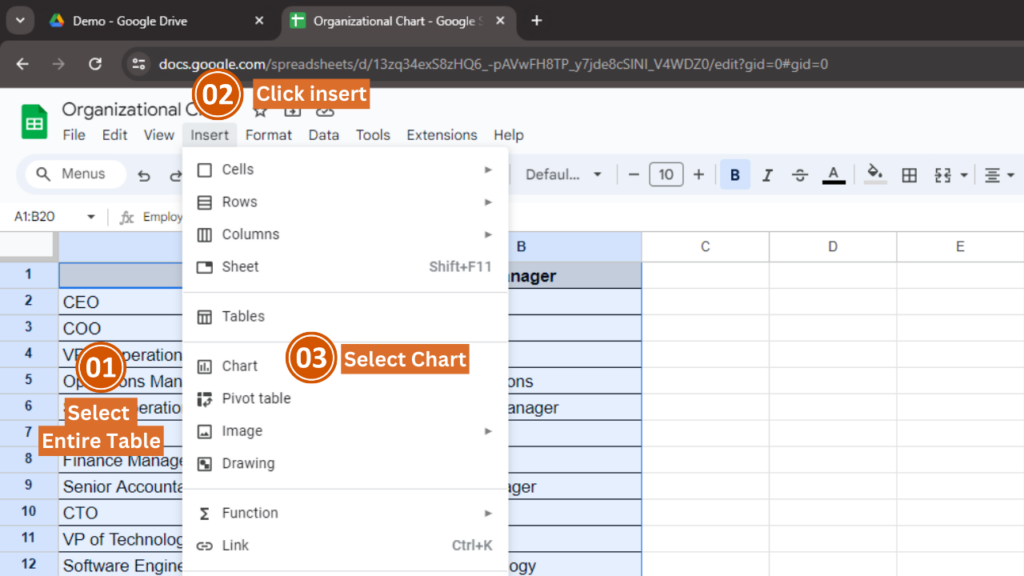The width and height of the screenshot is (1024, 576).
Task: Open the Format menu
Action: pyautogui.click(x=268, y=134)
